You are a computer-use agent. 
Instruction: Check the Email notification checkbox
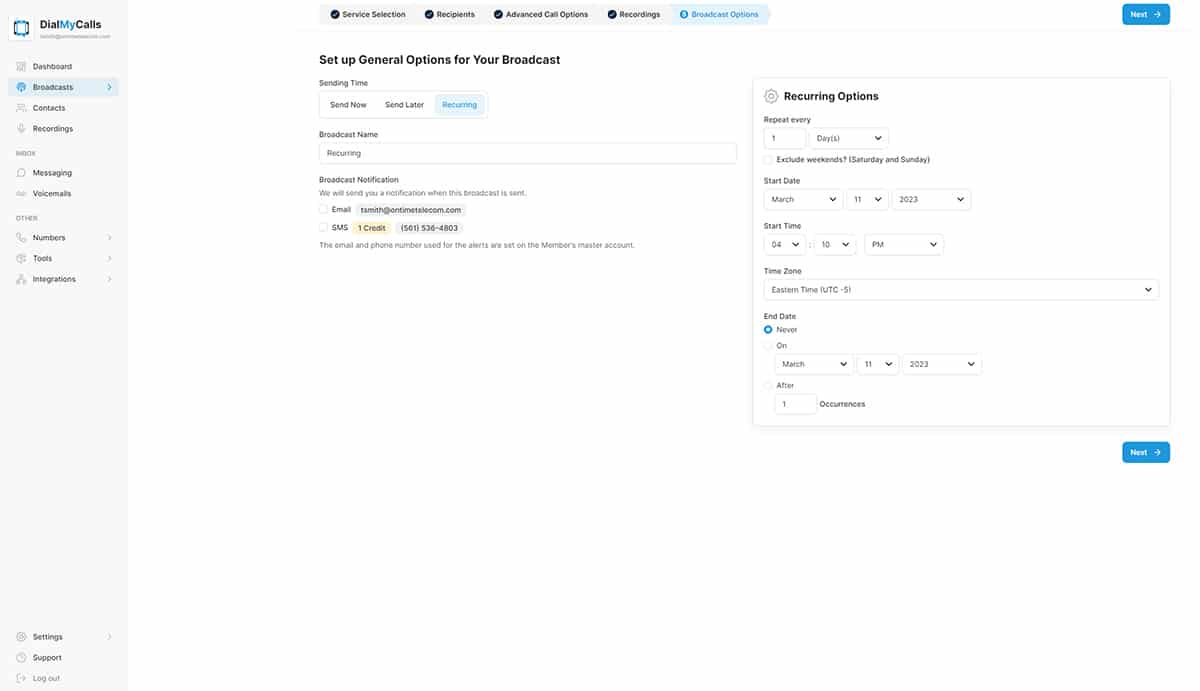pyautogui.click(x=324, y=210)
